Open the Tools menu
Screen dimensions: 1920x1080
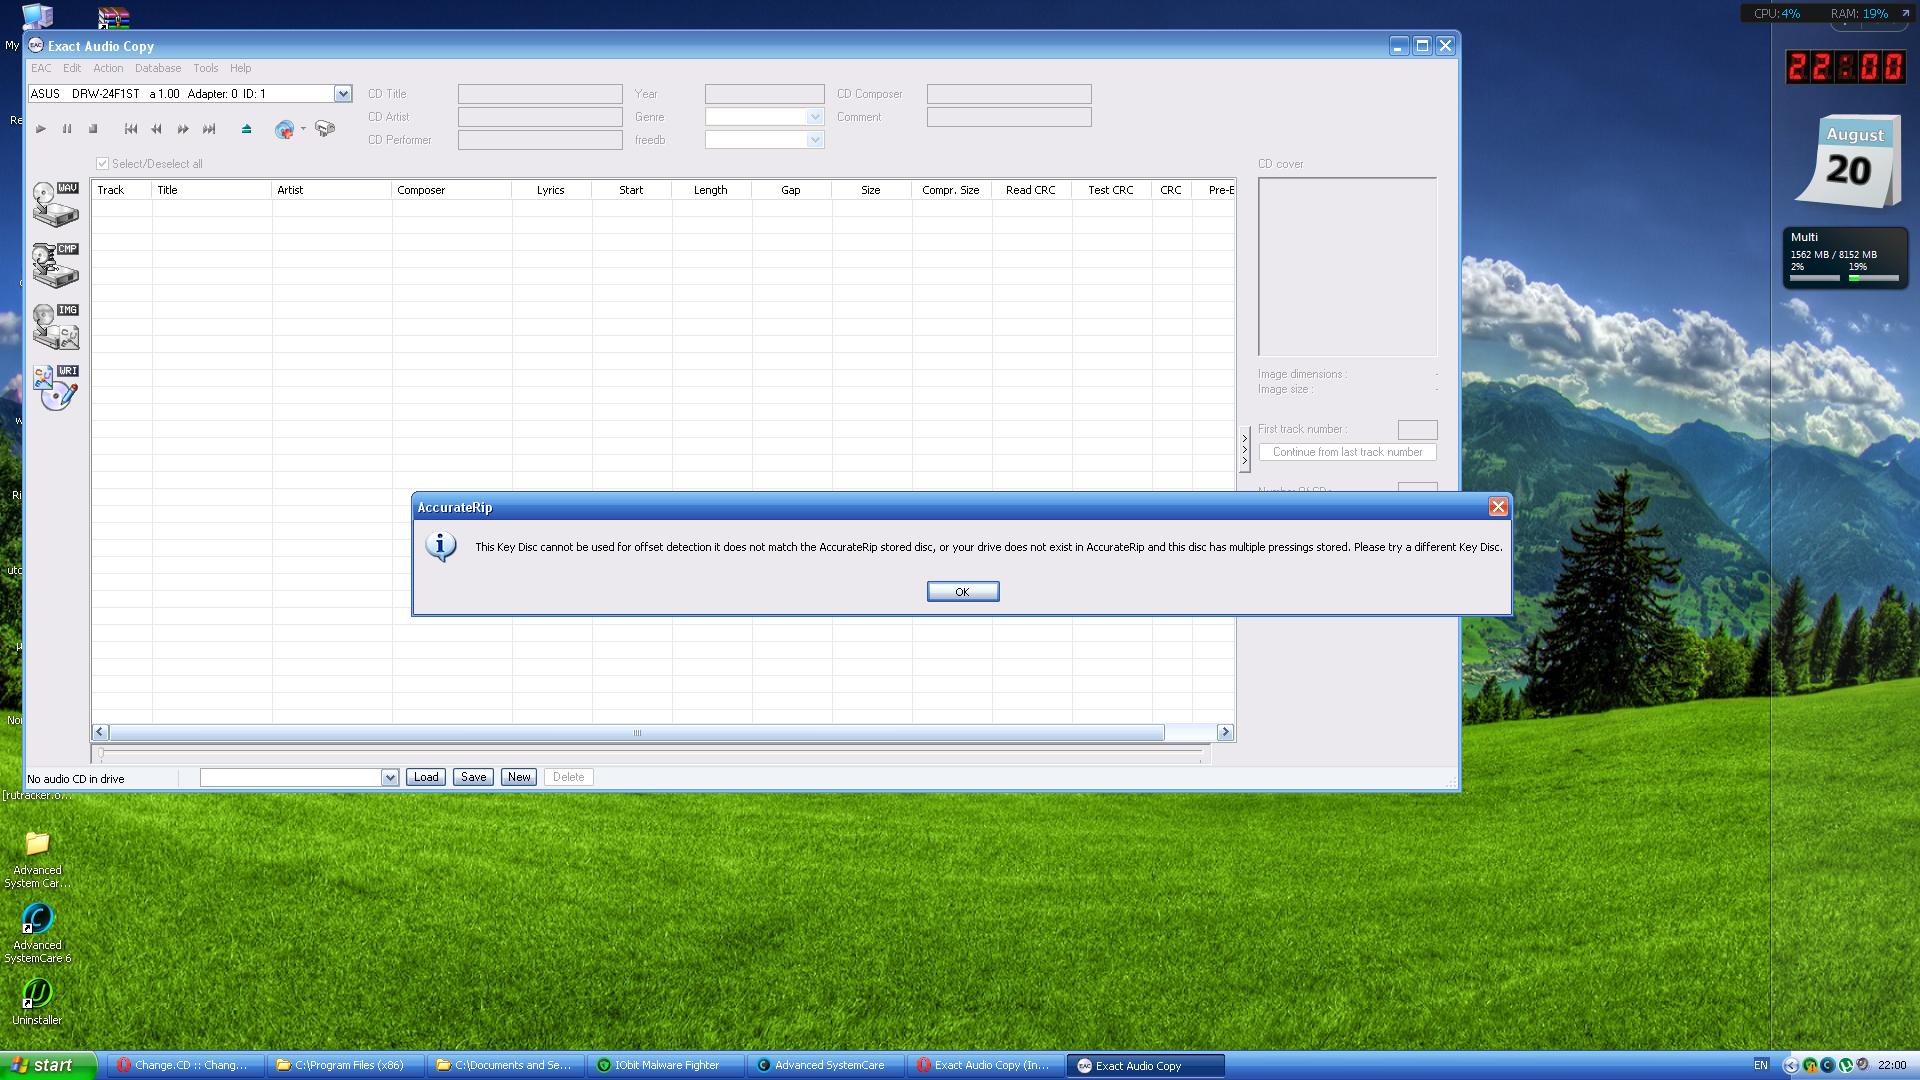tap(206, 68)
